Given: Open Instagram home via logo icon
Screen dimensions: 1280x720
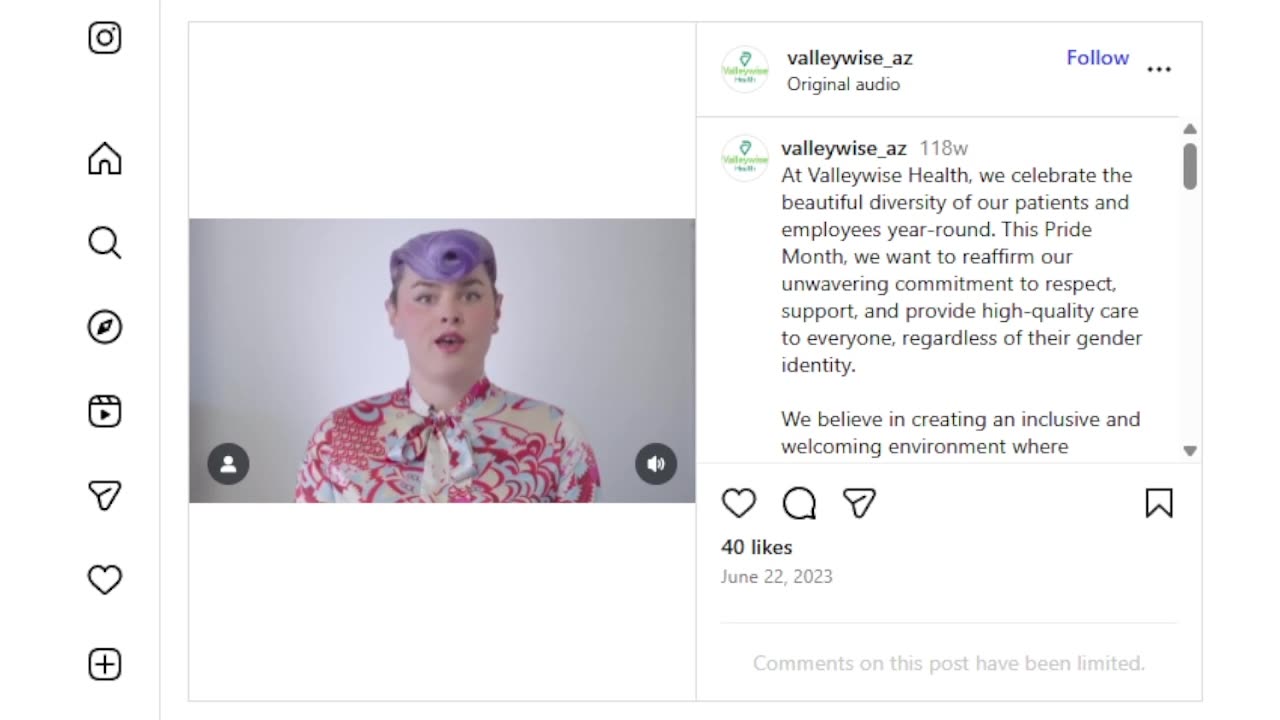Looking at the screenshot, I should pos(105,38).
